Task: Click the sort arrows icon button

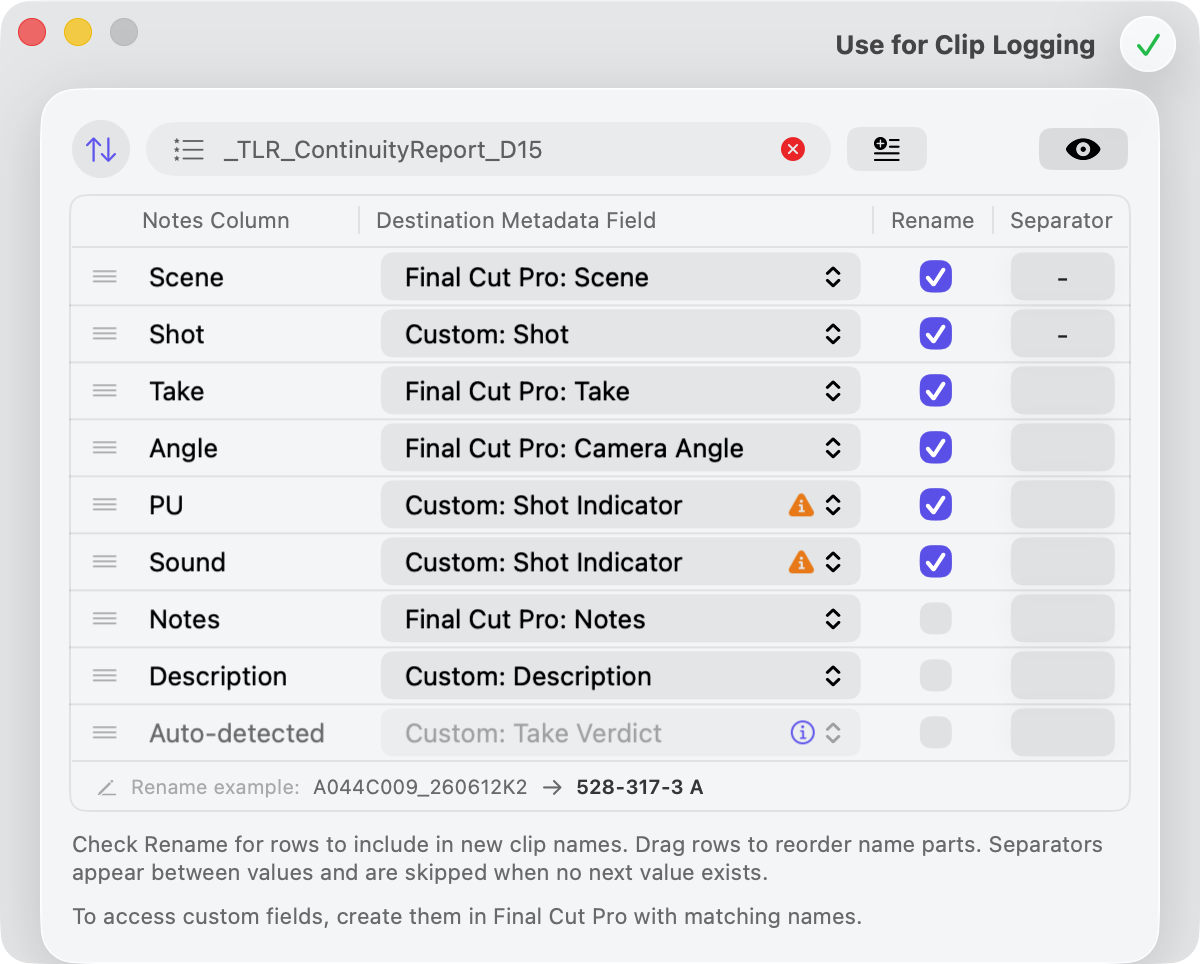Action: point(101,149)
